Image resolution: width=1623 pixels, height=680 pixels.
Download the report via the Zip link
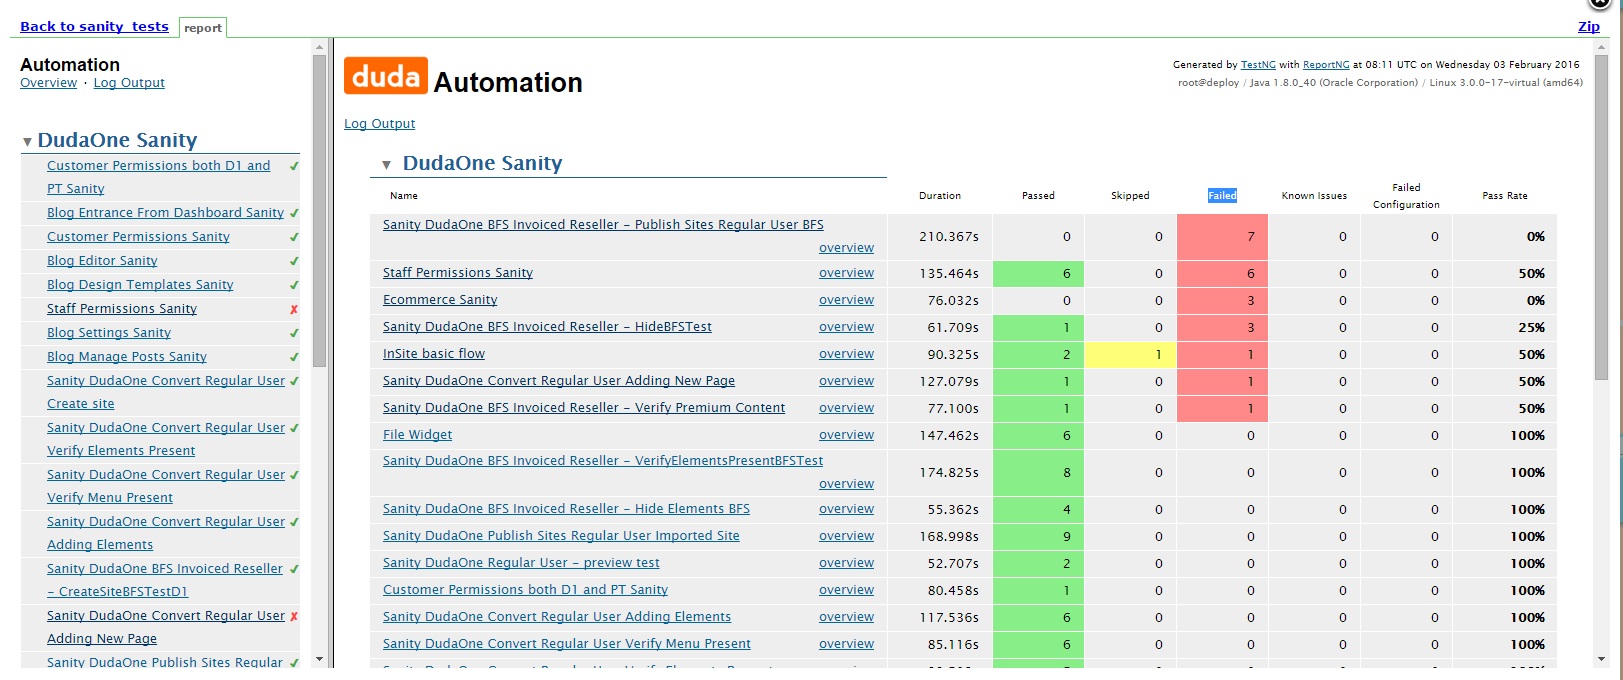(1589, 27)
